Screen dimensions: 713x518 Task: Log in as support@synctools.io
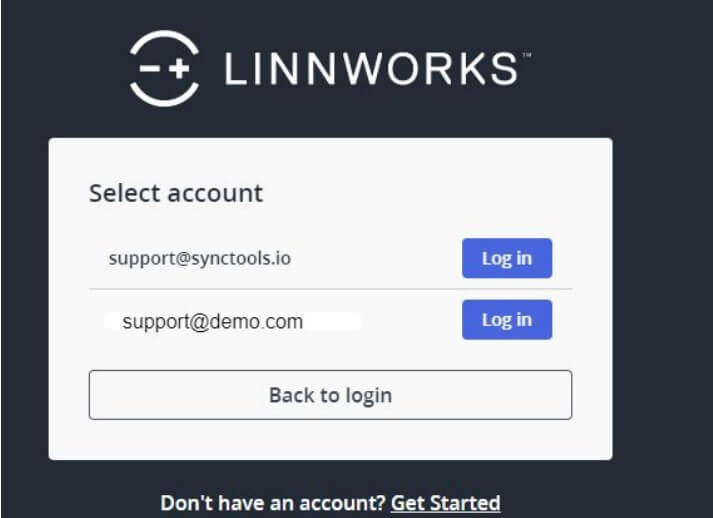(x=507, y=258)
